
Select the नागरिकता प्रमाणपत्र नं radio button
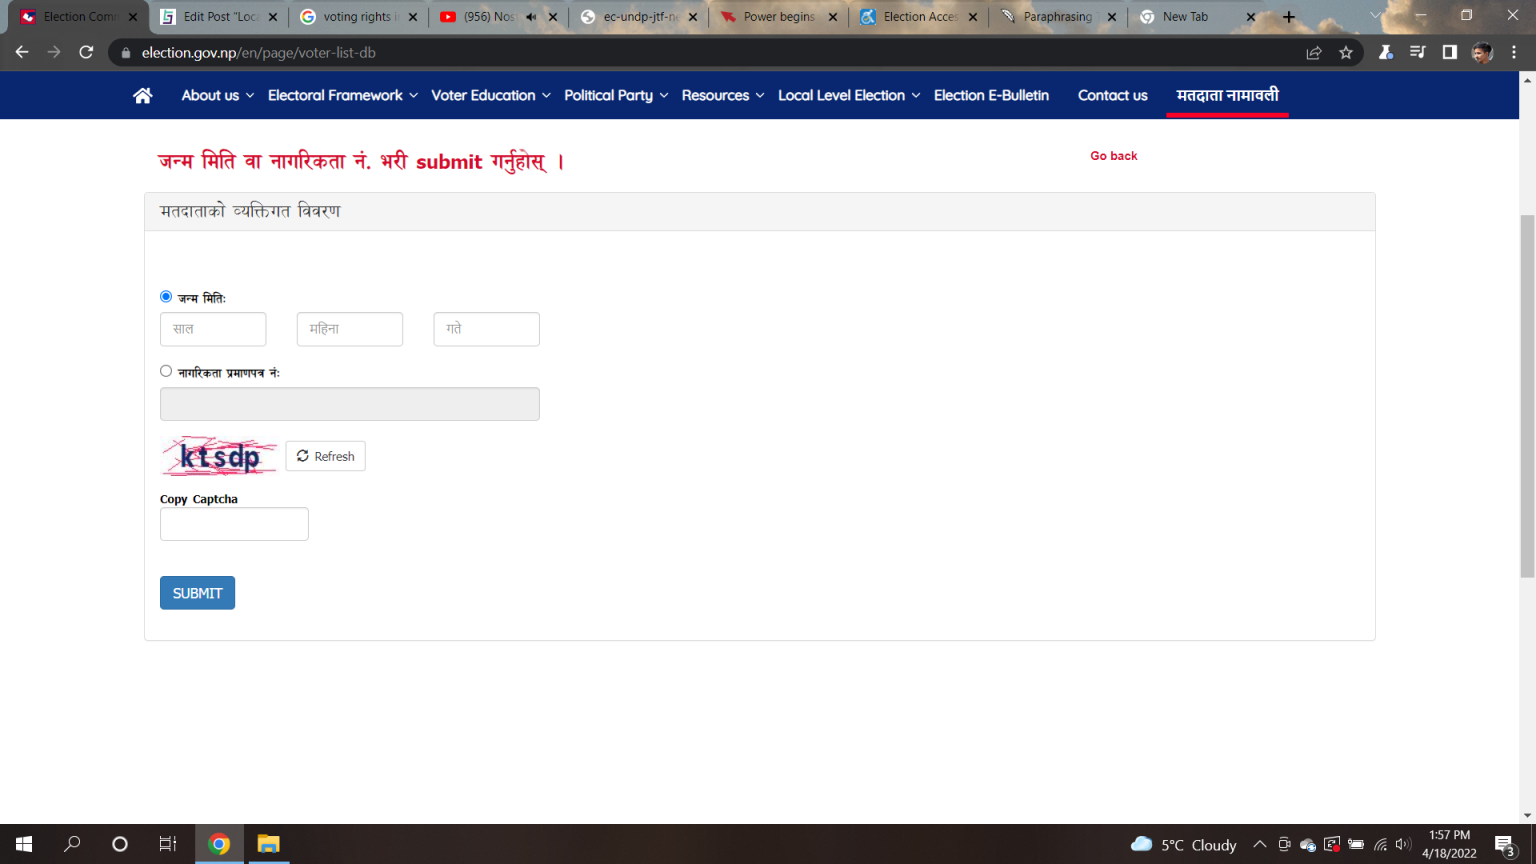coord(165,371)
